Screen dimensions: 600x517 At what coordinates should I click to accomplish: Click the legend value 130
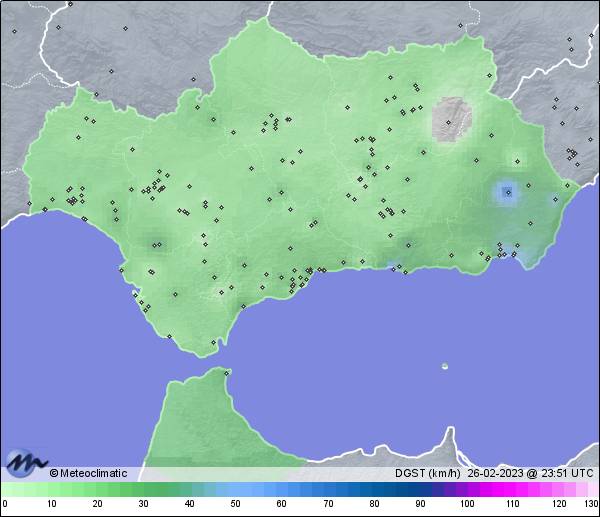click(591, 504)
